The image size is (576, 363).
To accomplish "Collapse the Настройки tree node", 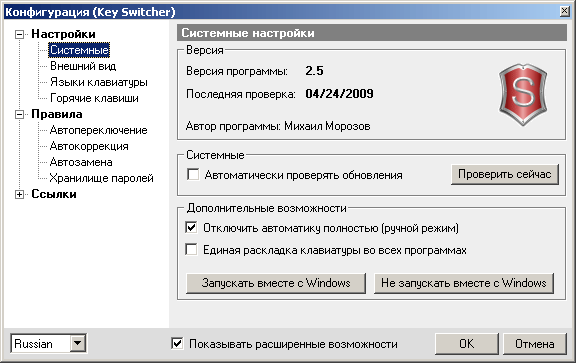I will point(19,35).
